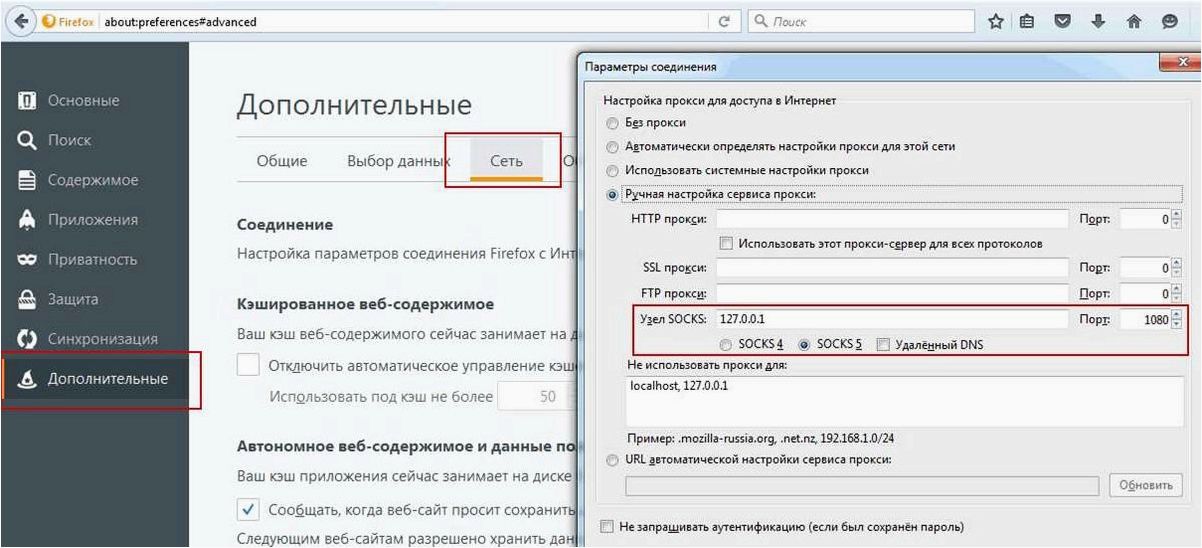
Task: Select Ручная настройка сервиса прокси option
Action: click(x=612, y=194)
